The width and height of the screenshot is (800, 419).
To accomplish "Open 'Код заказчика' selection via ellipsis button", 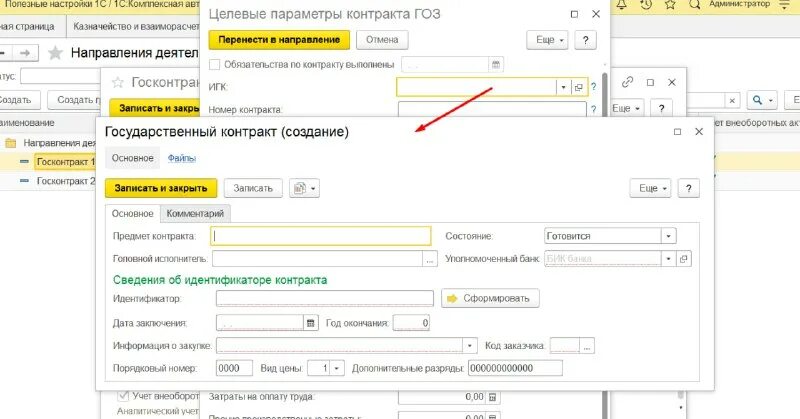I will click(587, 346).
